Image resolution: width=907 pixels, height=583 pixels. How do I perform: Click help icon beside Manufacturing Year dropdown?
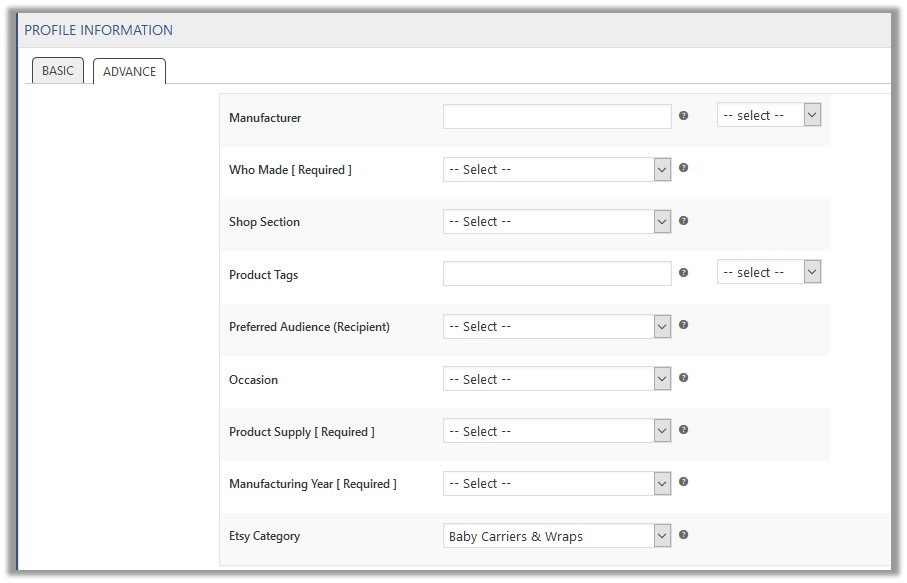pos(683,482)
